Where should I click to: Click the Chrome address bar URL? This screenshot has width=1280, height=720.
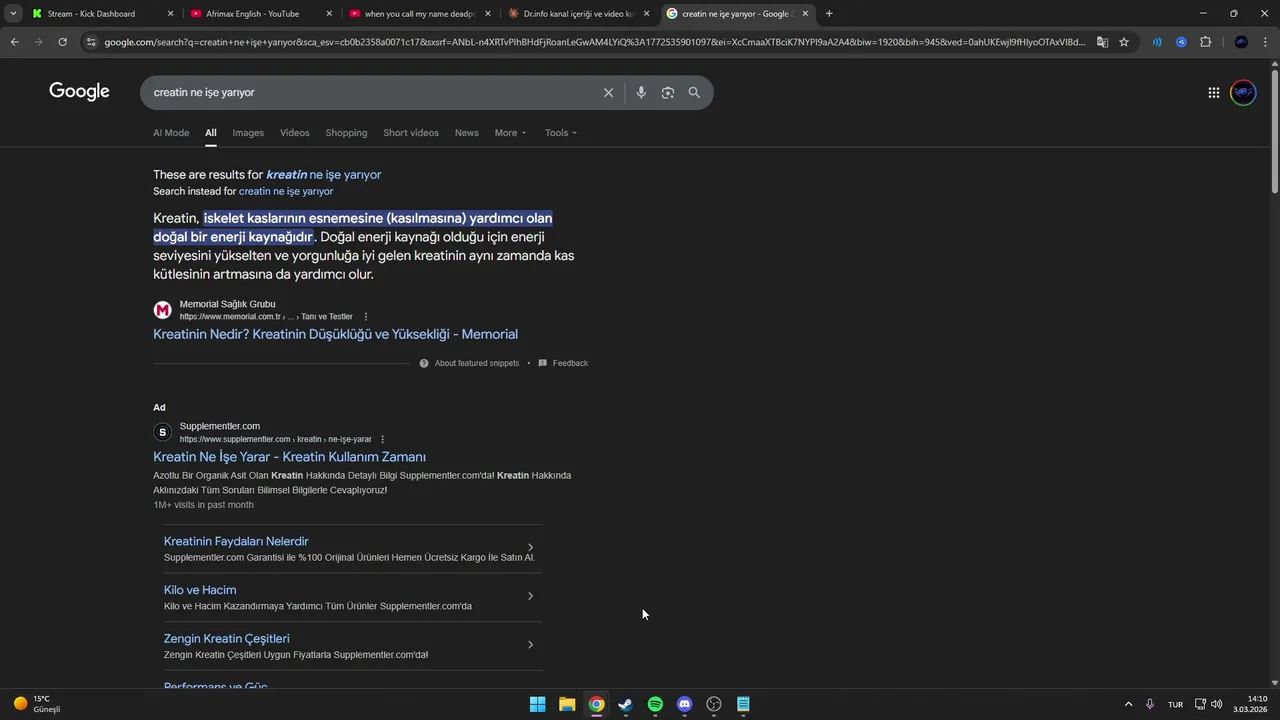[x=594, y=42]
